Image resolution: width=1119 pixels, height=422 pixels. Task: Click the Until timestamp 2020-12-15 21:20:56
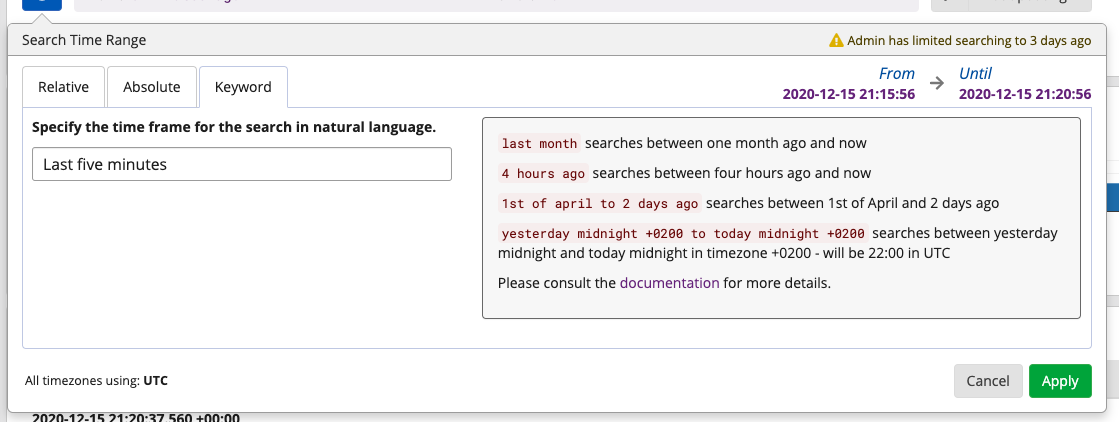tap(1025, 95)
